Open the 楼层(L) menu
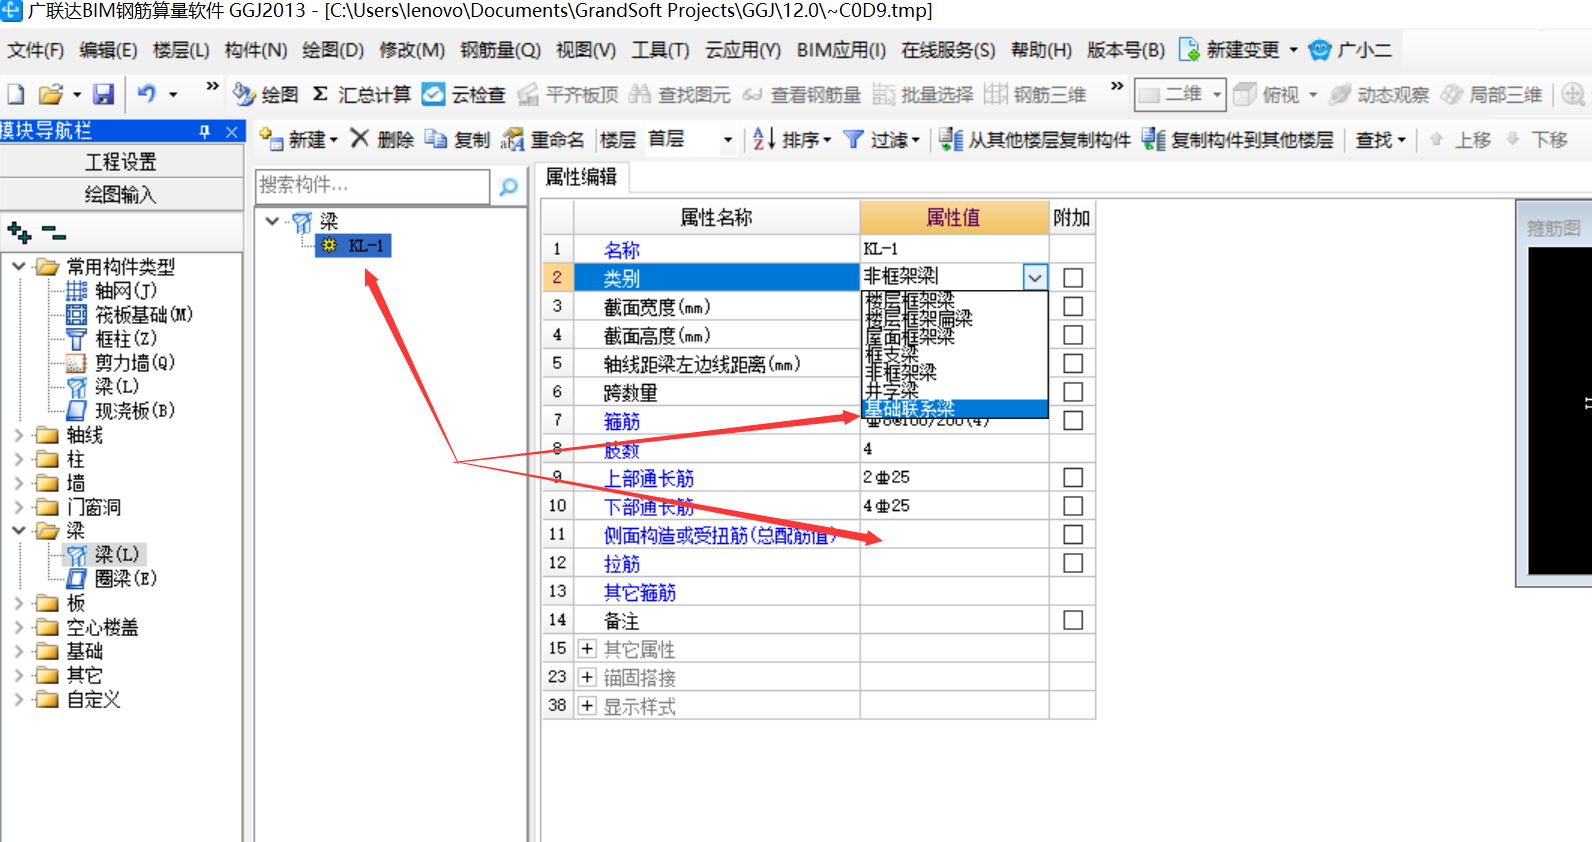The width and height of the screenshot is (1592, 842). 181,50
